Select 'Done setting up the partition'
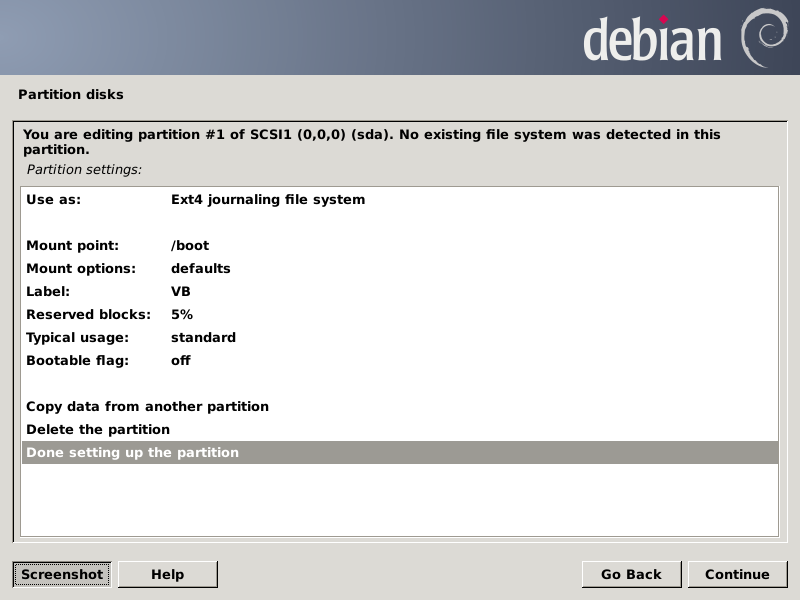The width and height of the screenshot is (800, 600). [x=133, y=452]
